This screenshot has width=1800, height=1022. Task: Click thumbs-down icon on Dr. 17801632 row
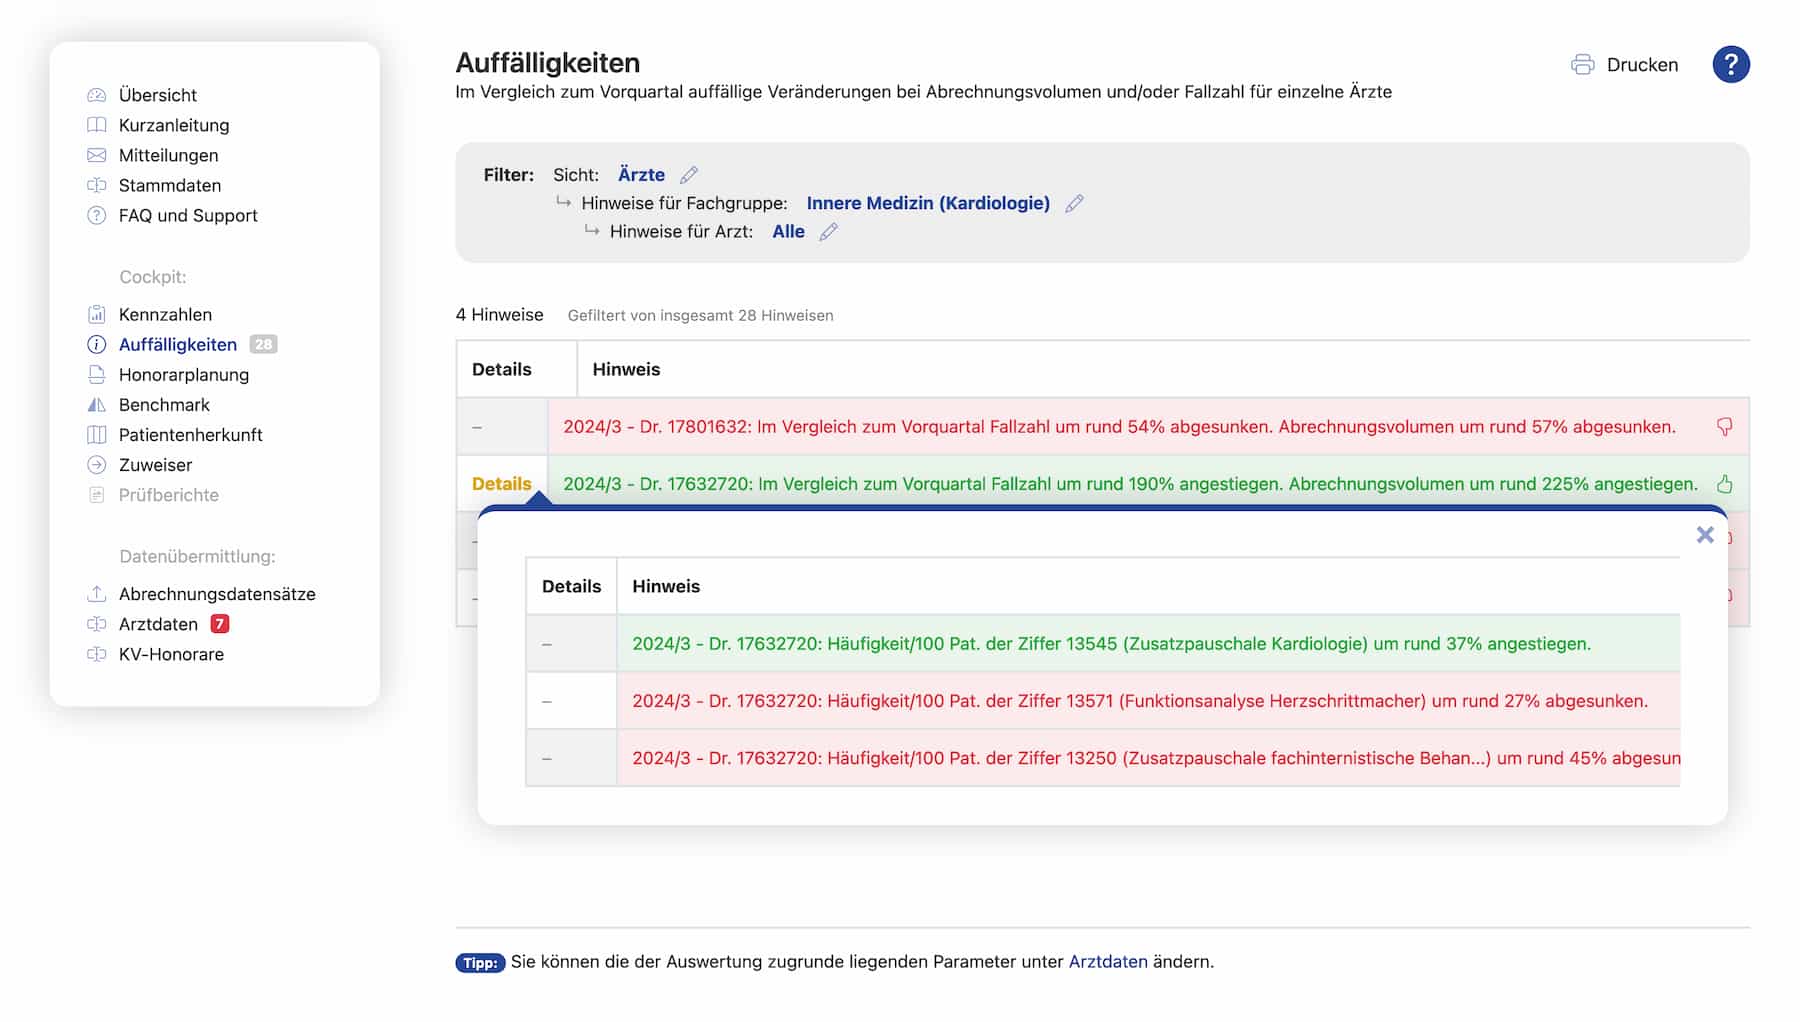coord(1724,427)
